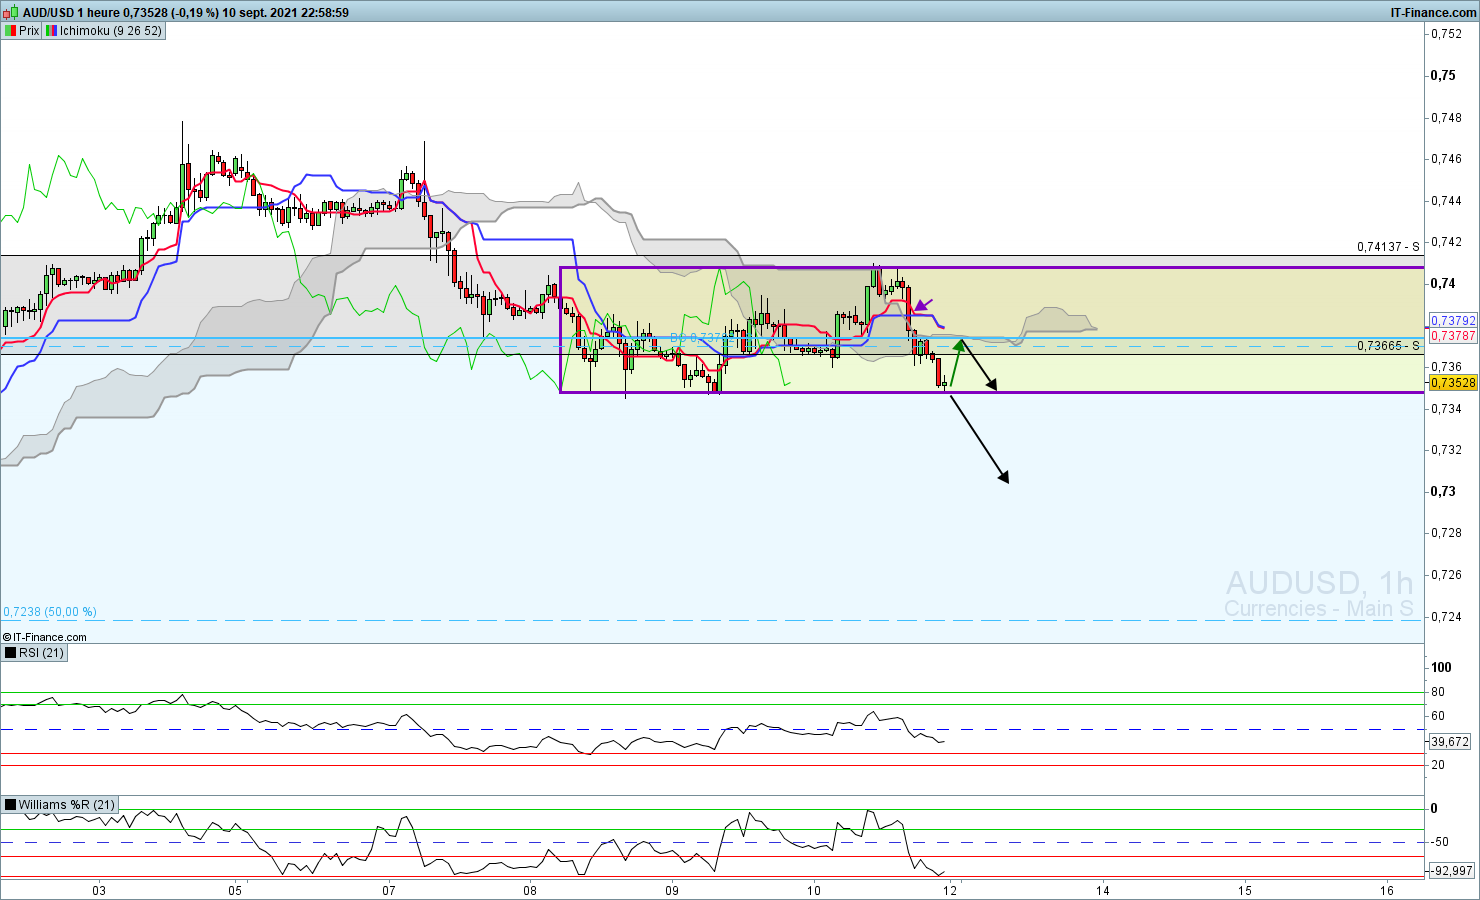Click the 0,742 price axis label
The width and height of the screenshot is (1480, 900).
click(1446, 242)
